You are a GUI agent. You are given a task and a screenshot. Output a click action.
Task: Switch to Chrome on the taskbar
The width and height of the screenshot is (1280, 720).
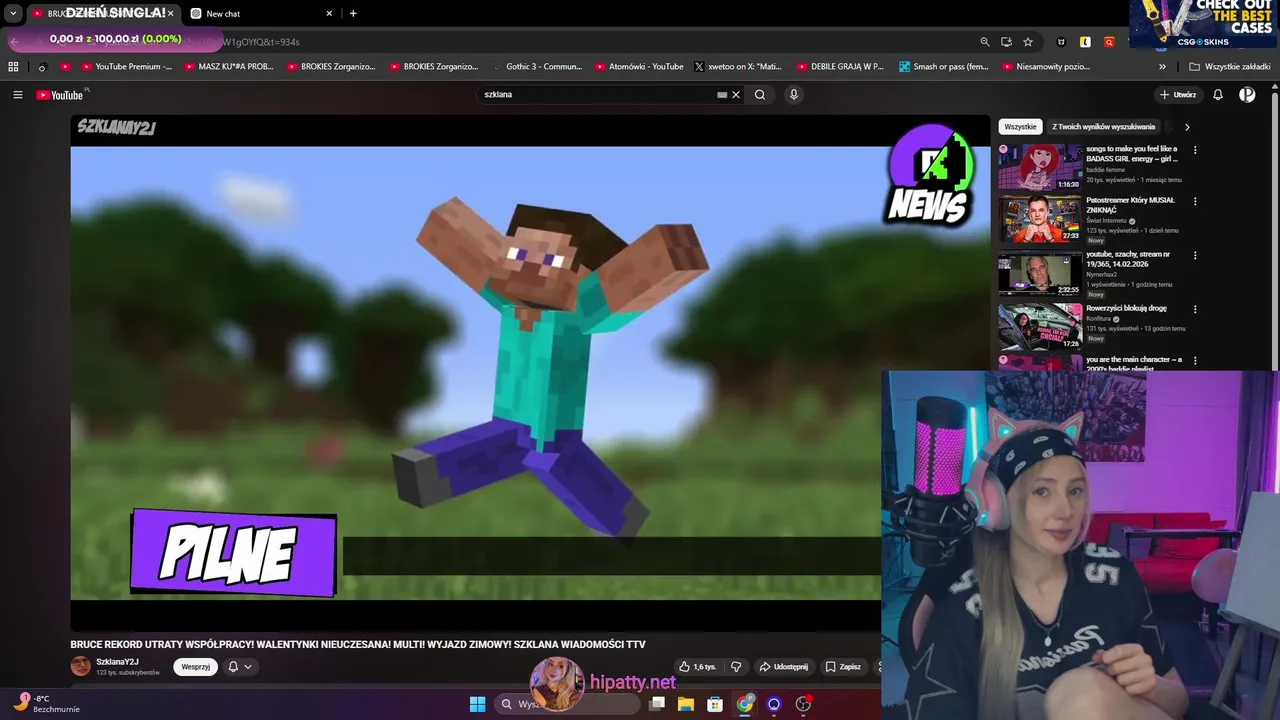[745, 704]
